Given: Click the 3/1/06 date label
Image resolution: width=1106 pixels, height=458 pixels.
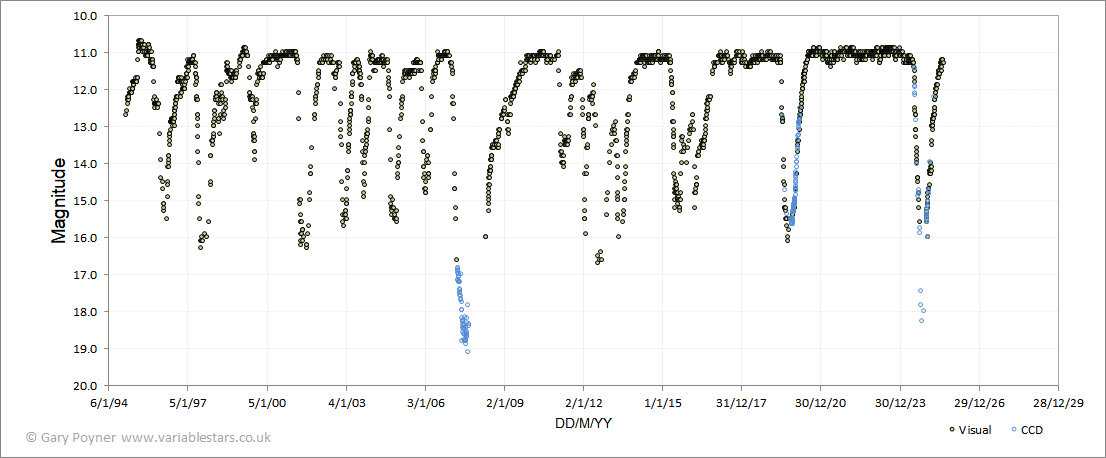Looking at the screenshot, I should pyautogui.click(x=425, y=404).
